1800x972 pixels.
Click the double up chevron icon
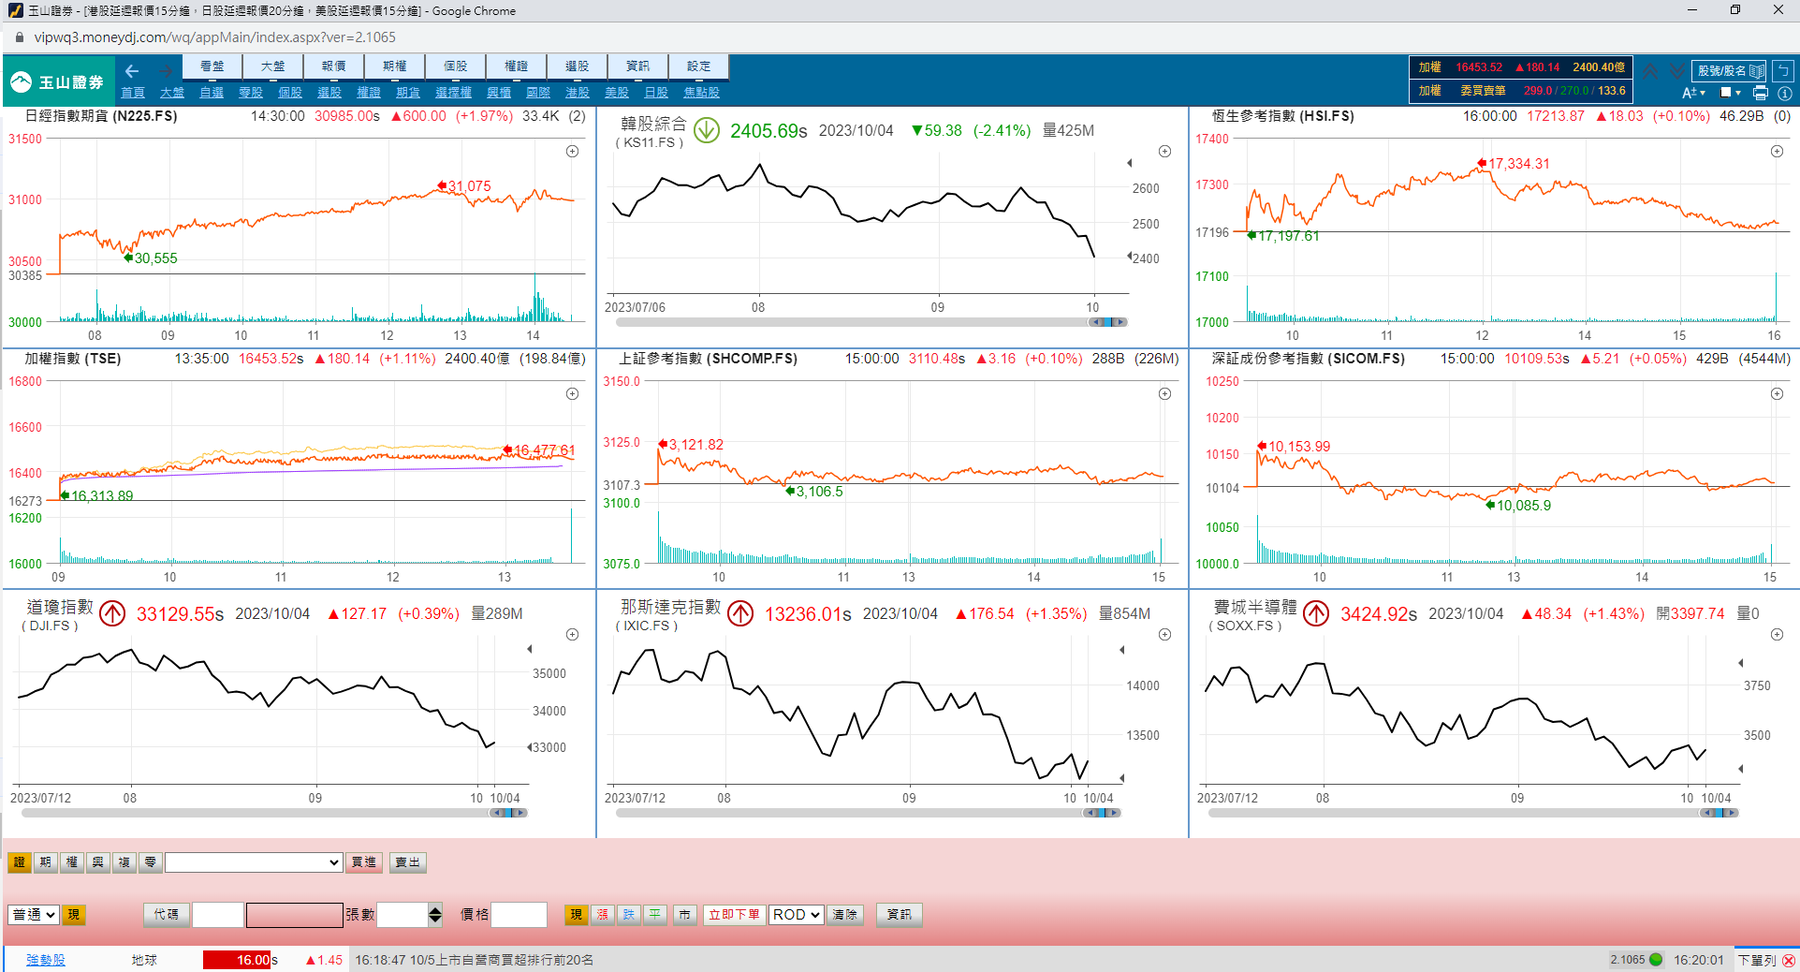1650,71
